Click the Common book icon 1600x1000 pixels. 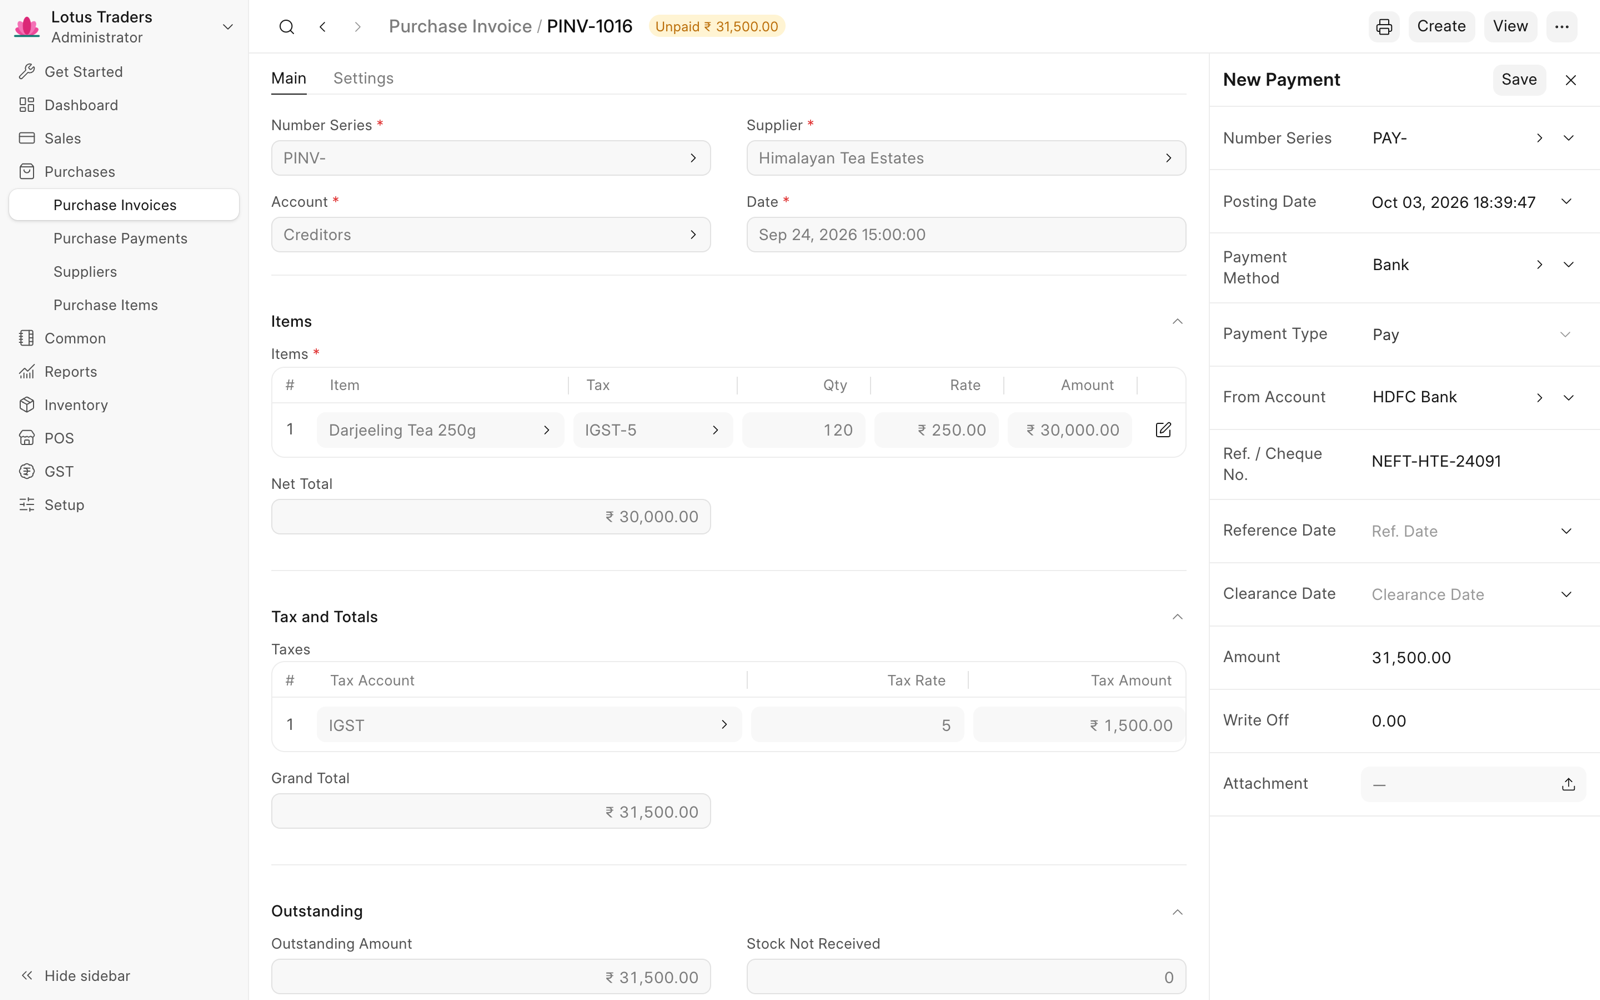point(27,338)
